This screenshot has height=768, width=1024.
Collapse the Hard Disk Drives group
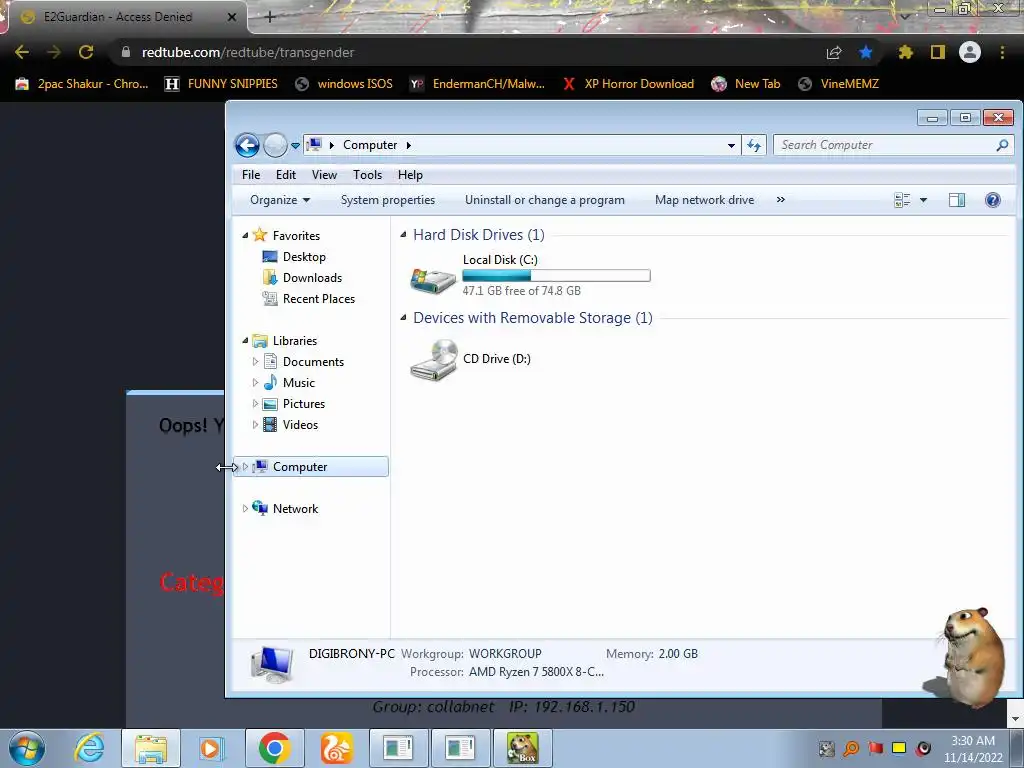(403, 234)
